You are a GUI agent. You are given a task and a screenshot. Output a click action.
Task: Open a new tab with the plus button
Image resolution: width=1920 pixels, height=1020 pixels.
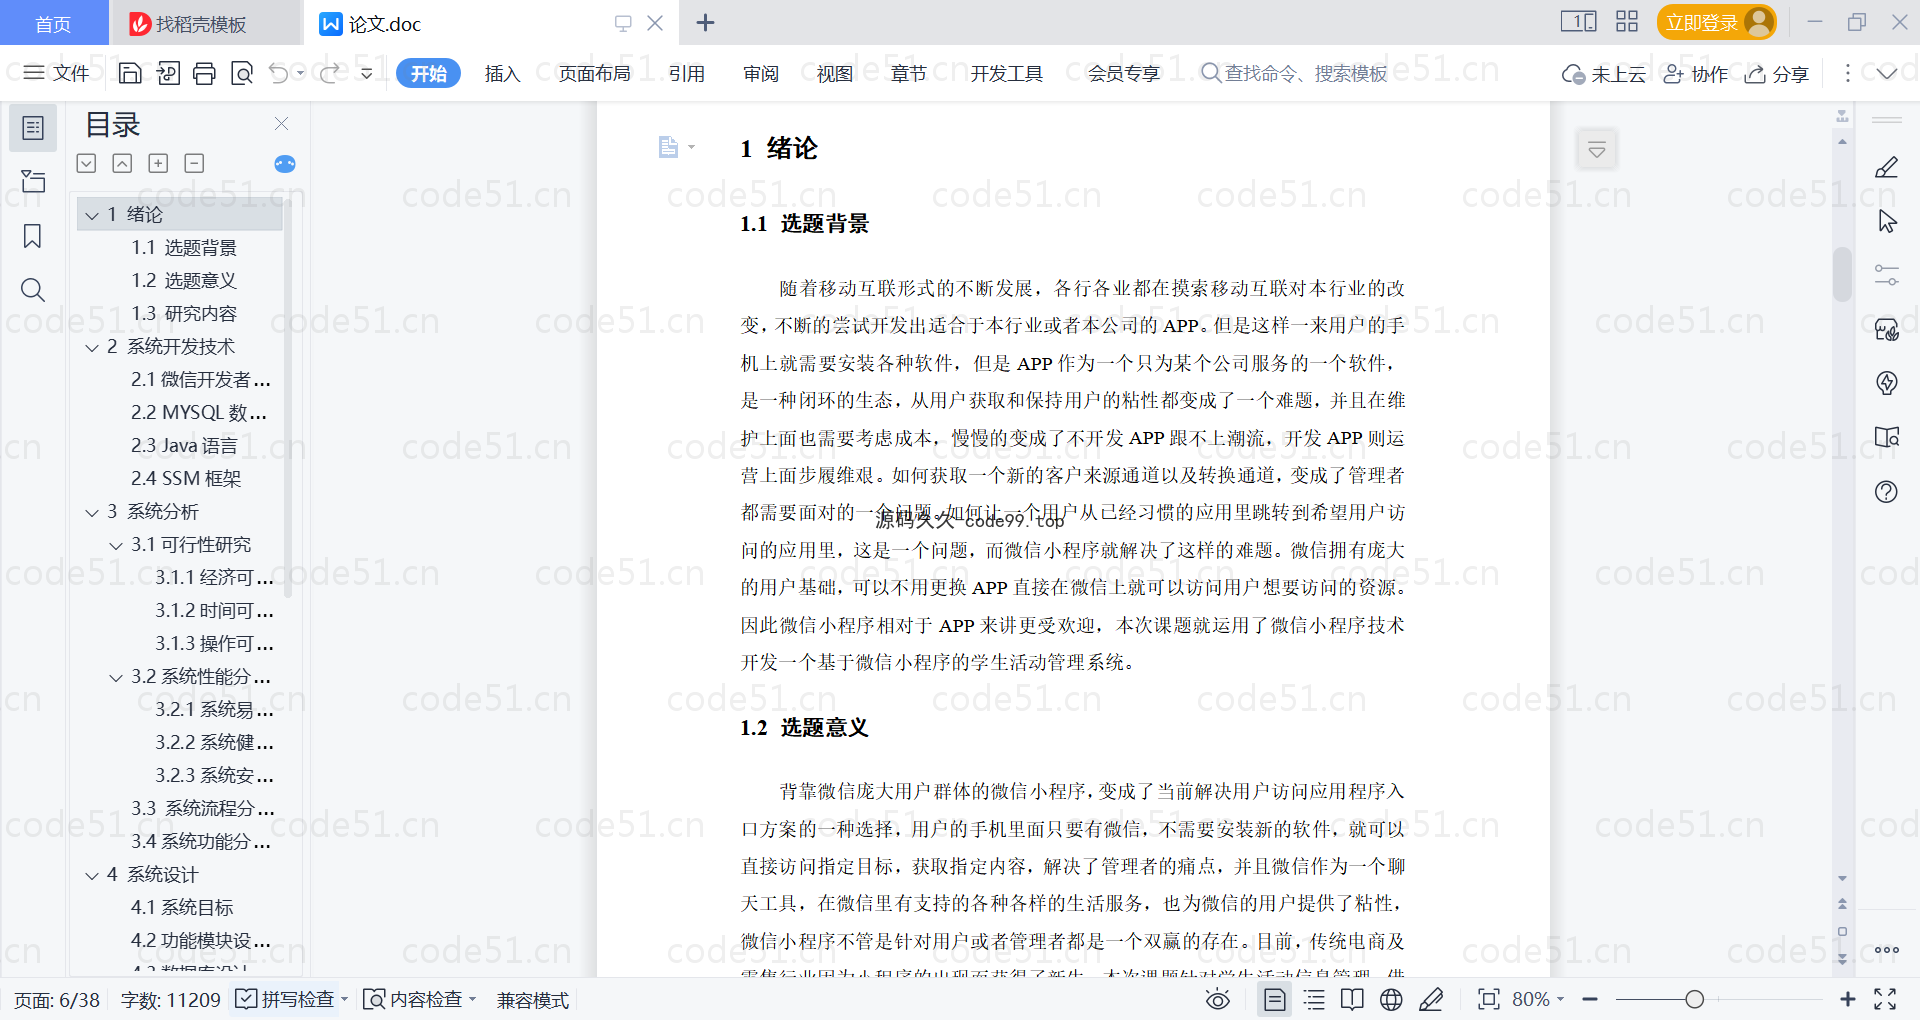[x=705, y=22]
